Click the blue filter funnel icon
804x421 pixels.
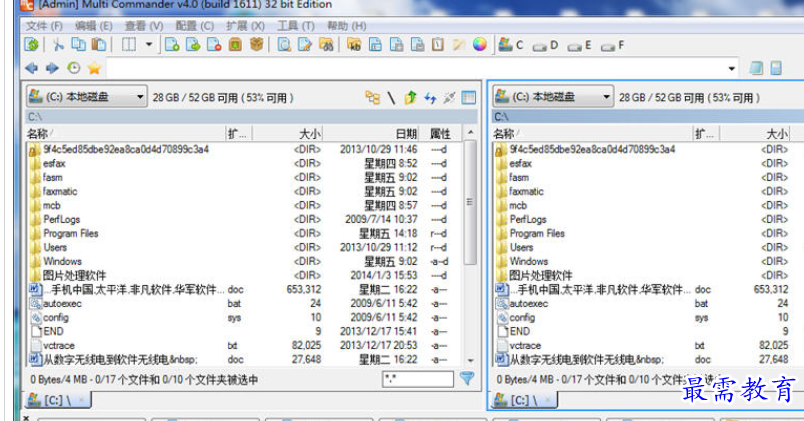click(467, 378)
